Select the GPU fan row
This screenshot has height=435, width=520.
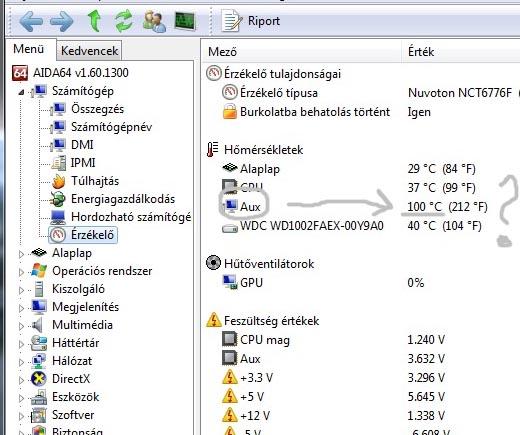[251, 283]
